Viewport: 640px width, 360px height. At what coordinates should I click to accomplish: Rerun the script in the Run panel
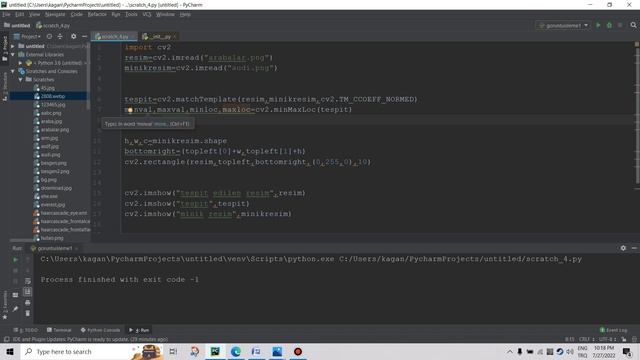point(16,260)
